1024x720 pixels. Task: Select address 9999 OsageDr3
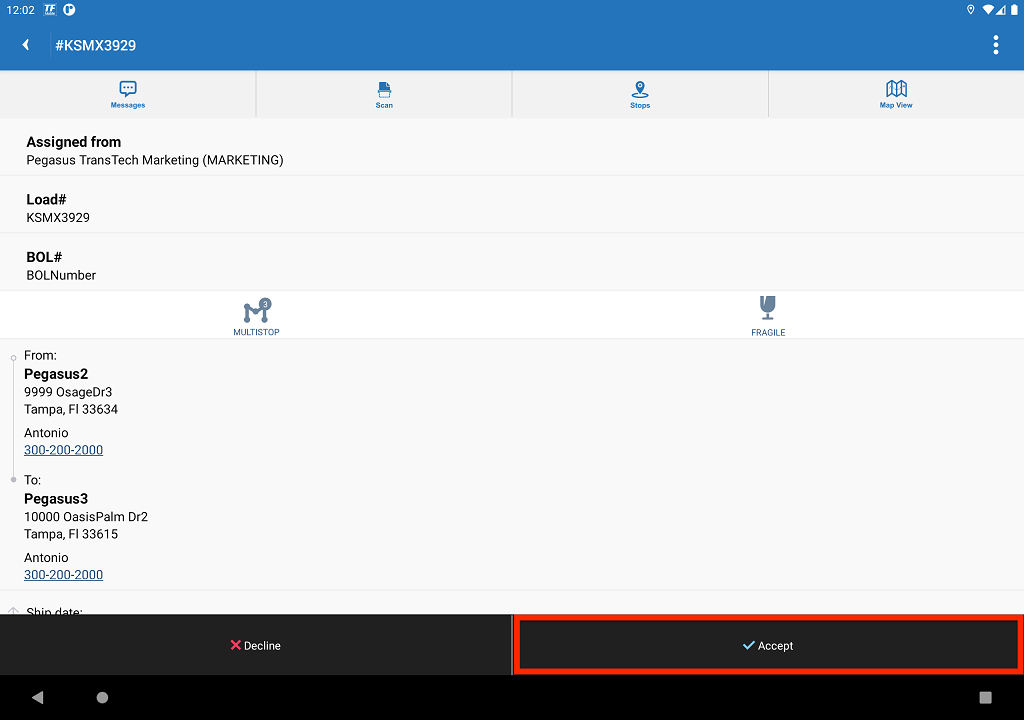pyautogui.click(x=68, y=392)
